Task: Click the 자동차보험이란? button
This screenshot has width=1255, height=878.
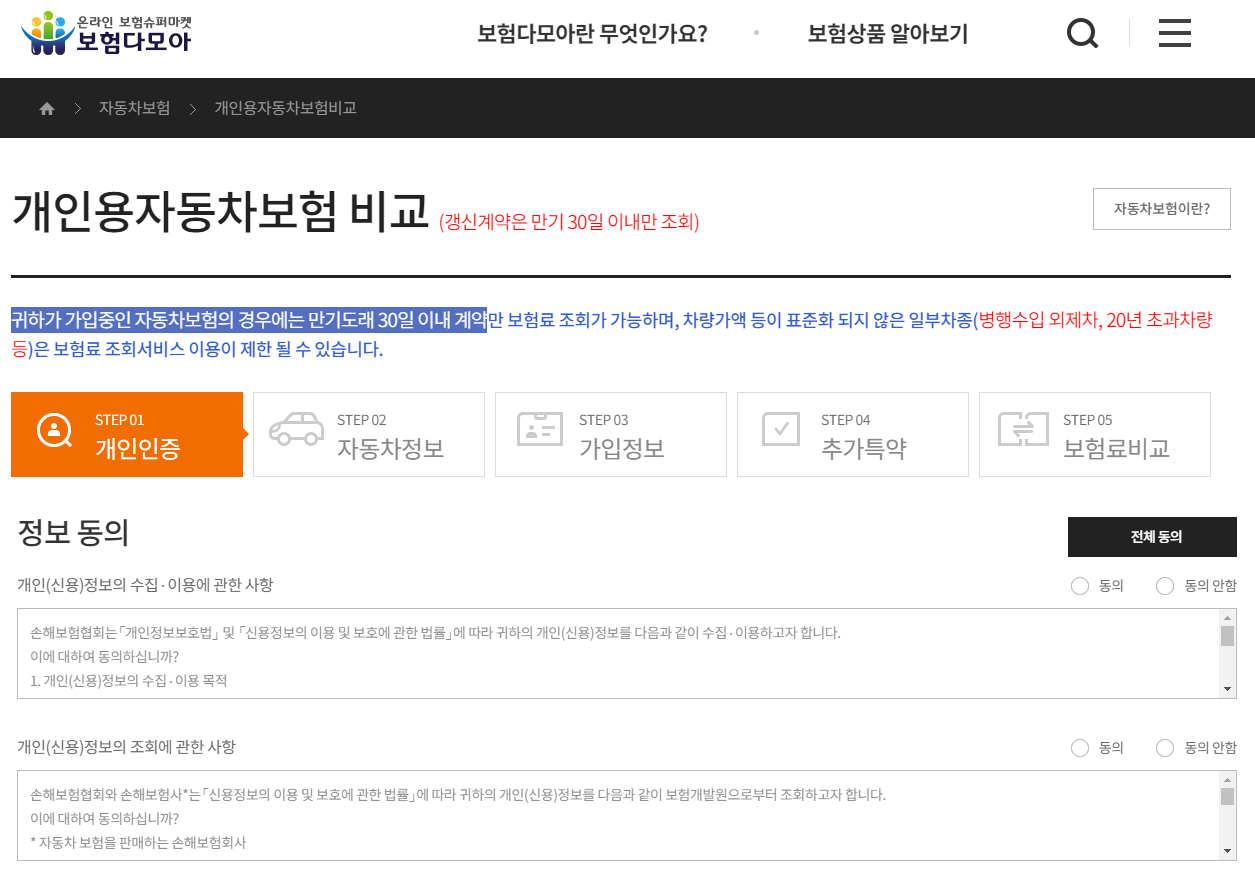Action: click(1161, 208)
